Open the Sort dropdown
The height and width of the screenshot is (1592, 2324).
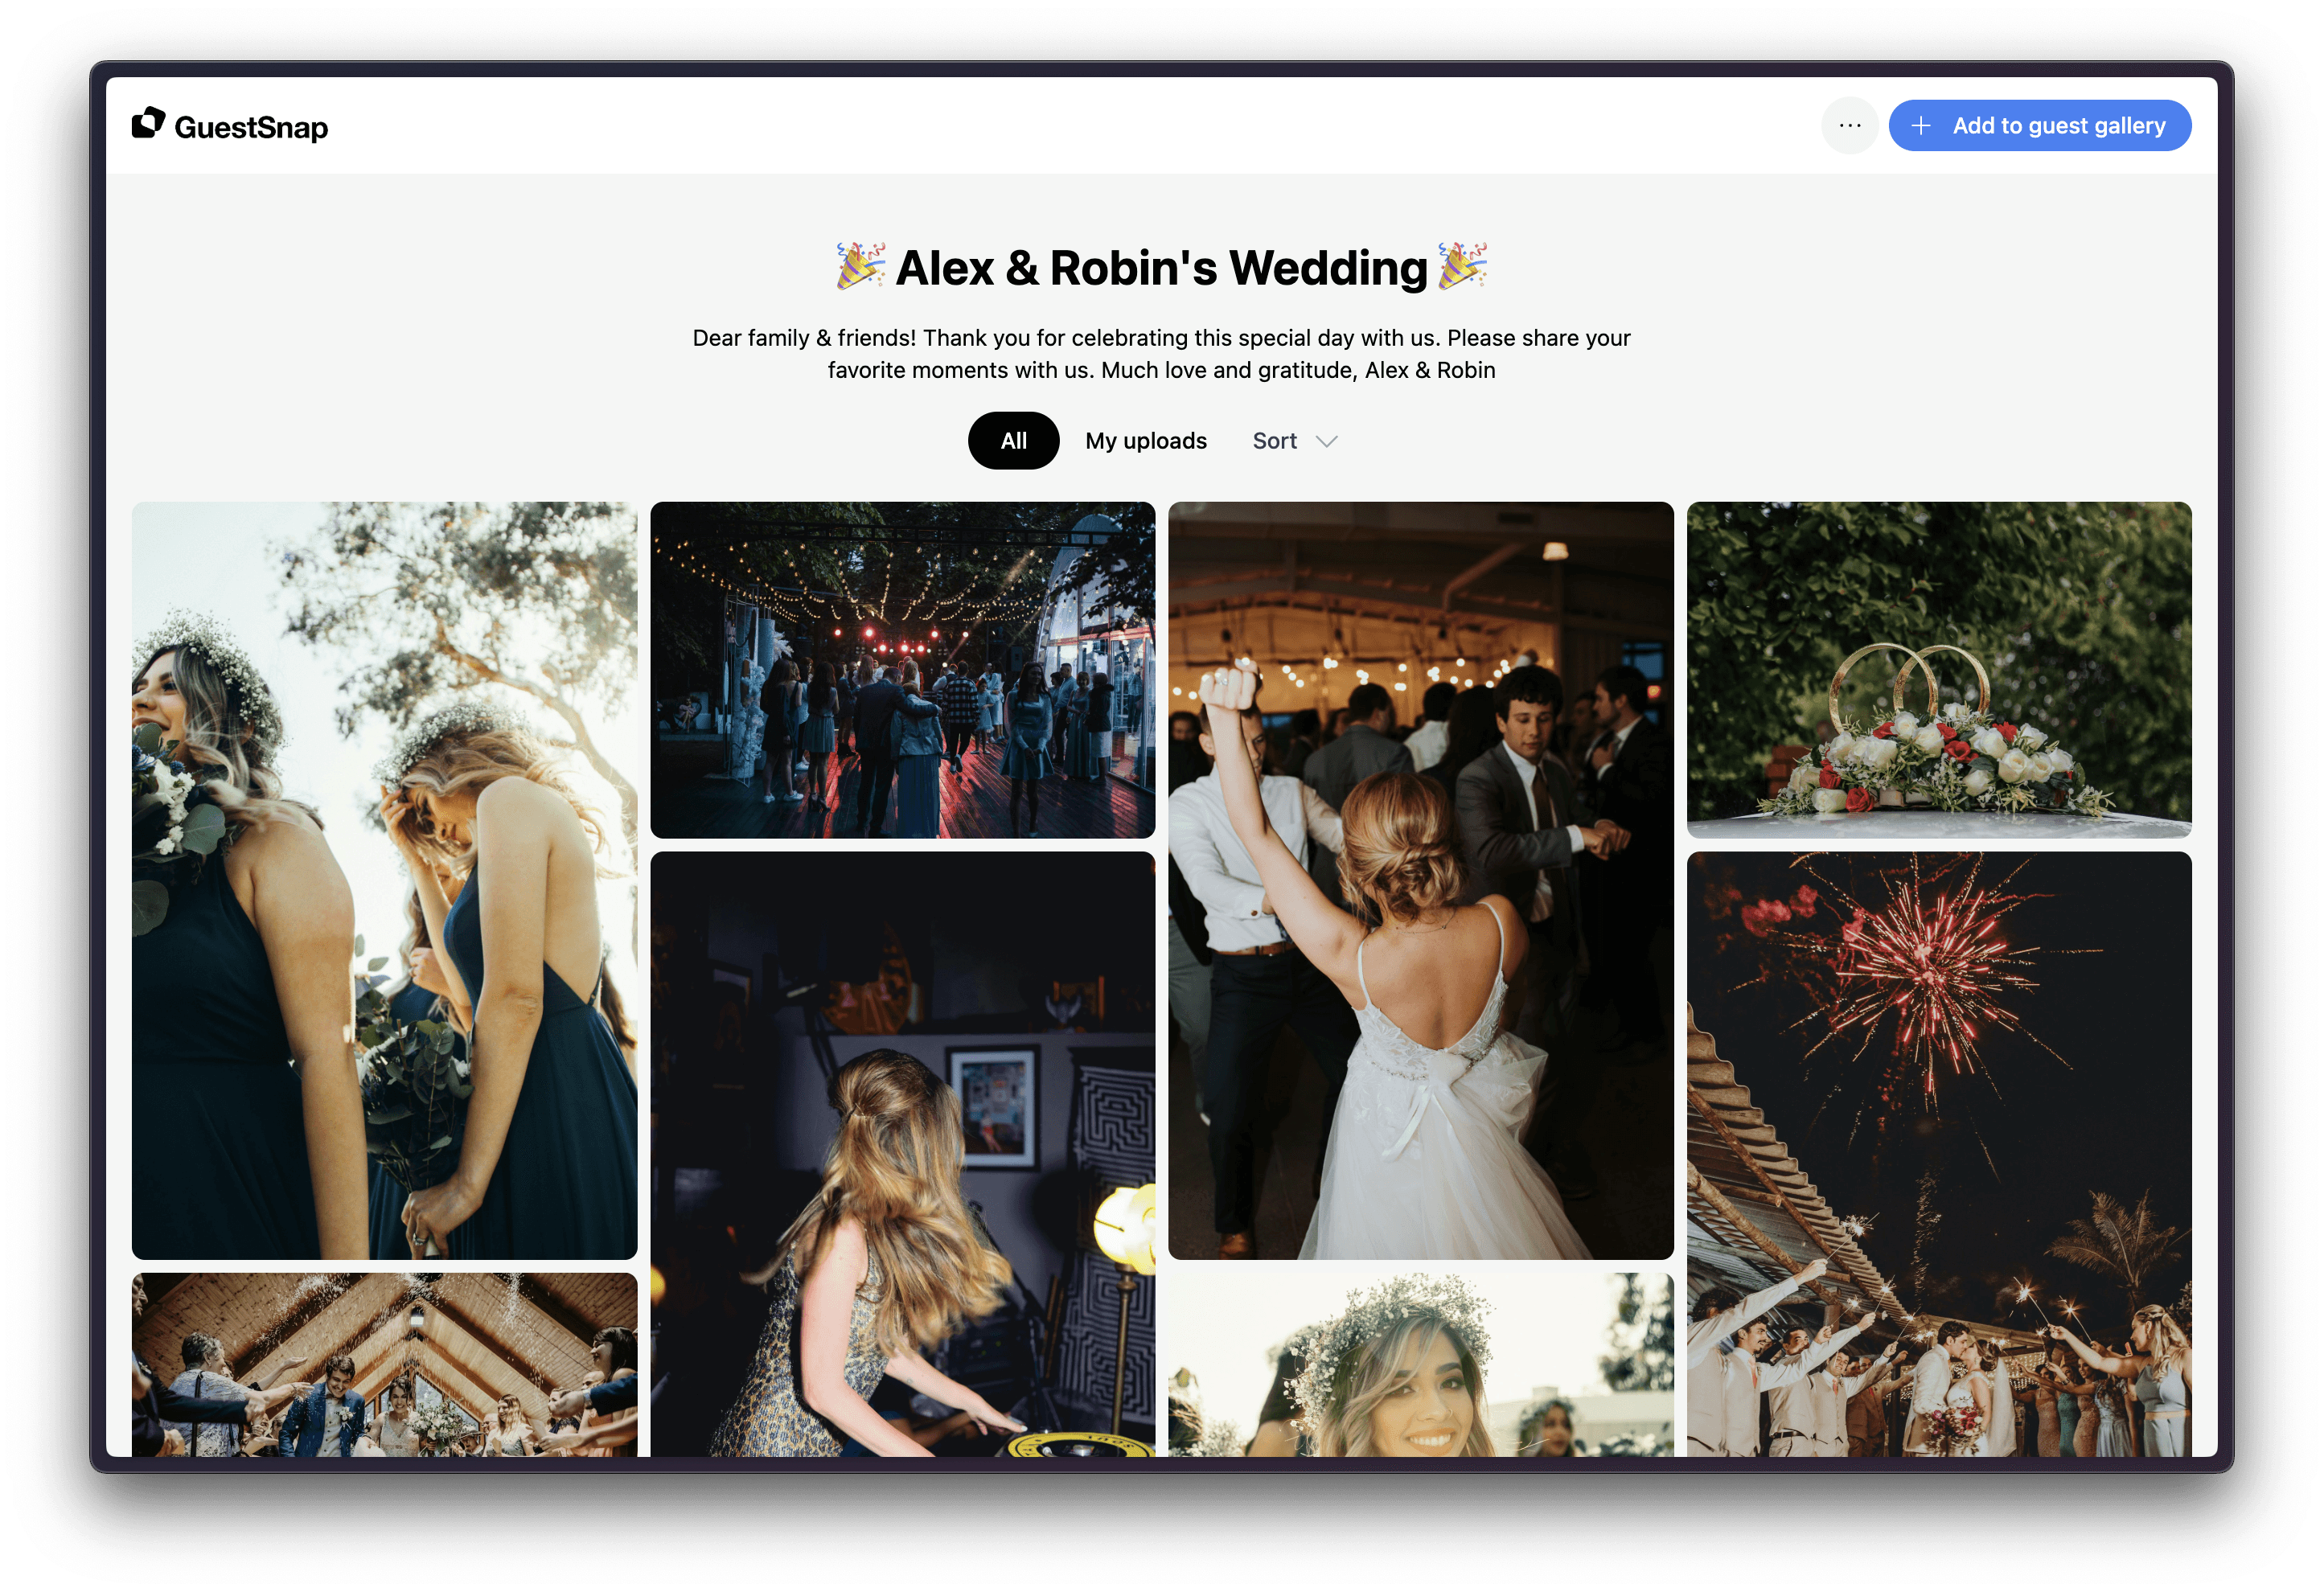click(x=1275, y=441)
